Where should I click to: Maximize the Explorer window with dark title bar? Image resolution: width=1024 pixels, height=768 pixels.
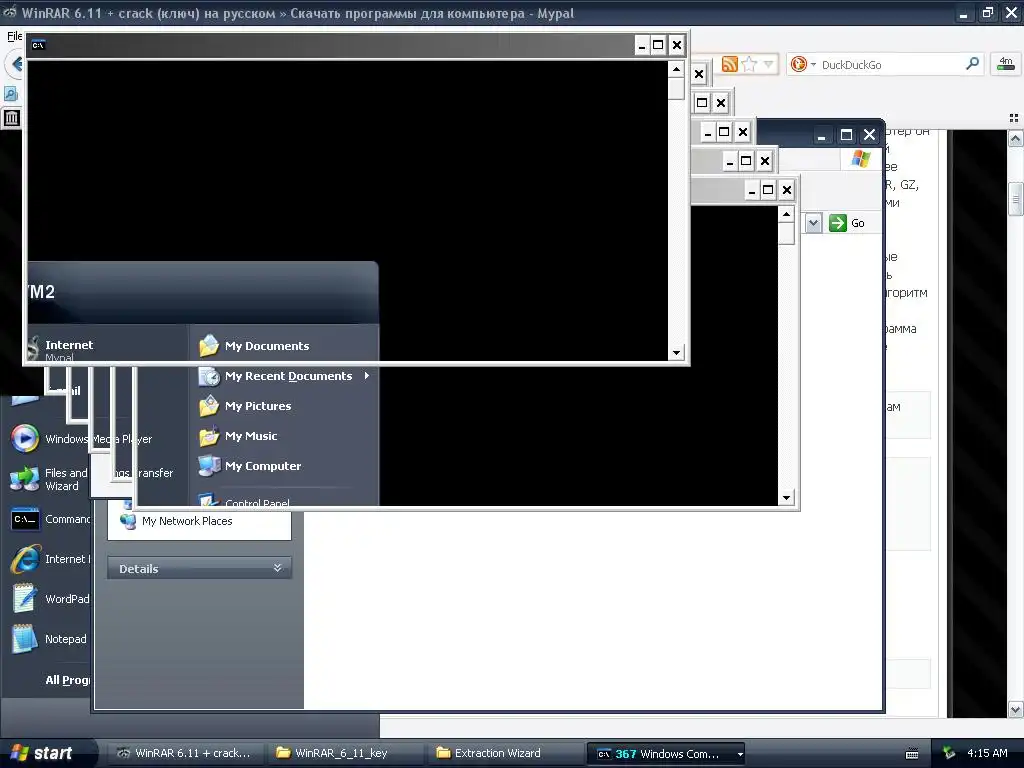846,135
